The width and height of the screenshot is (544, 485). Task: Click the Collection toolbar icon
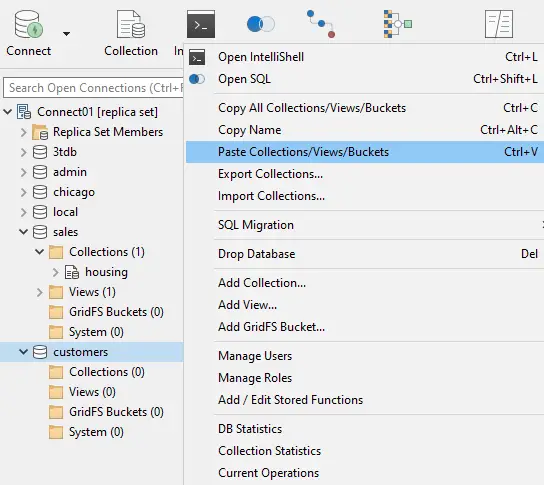pos(131,24)
